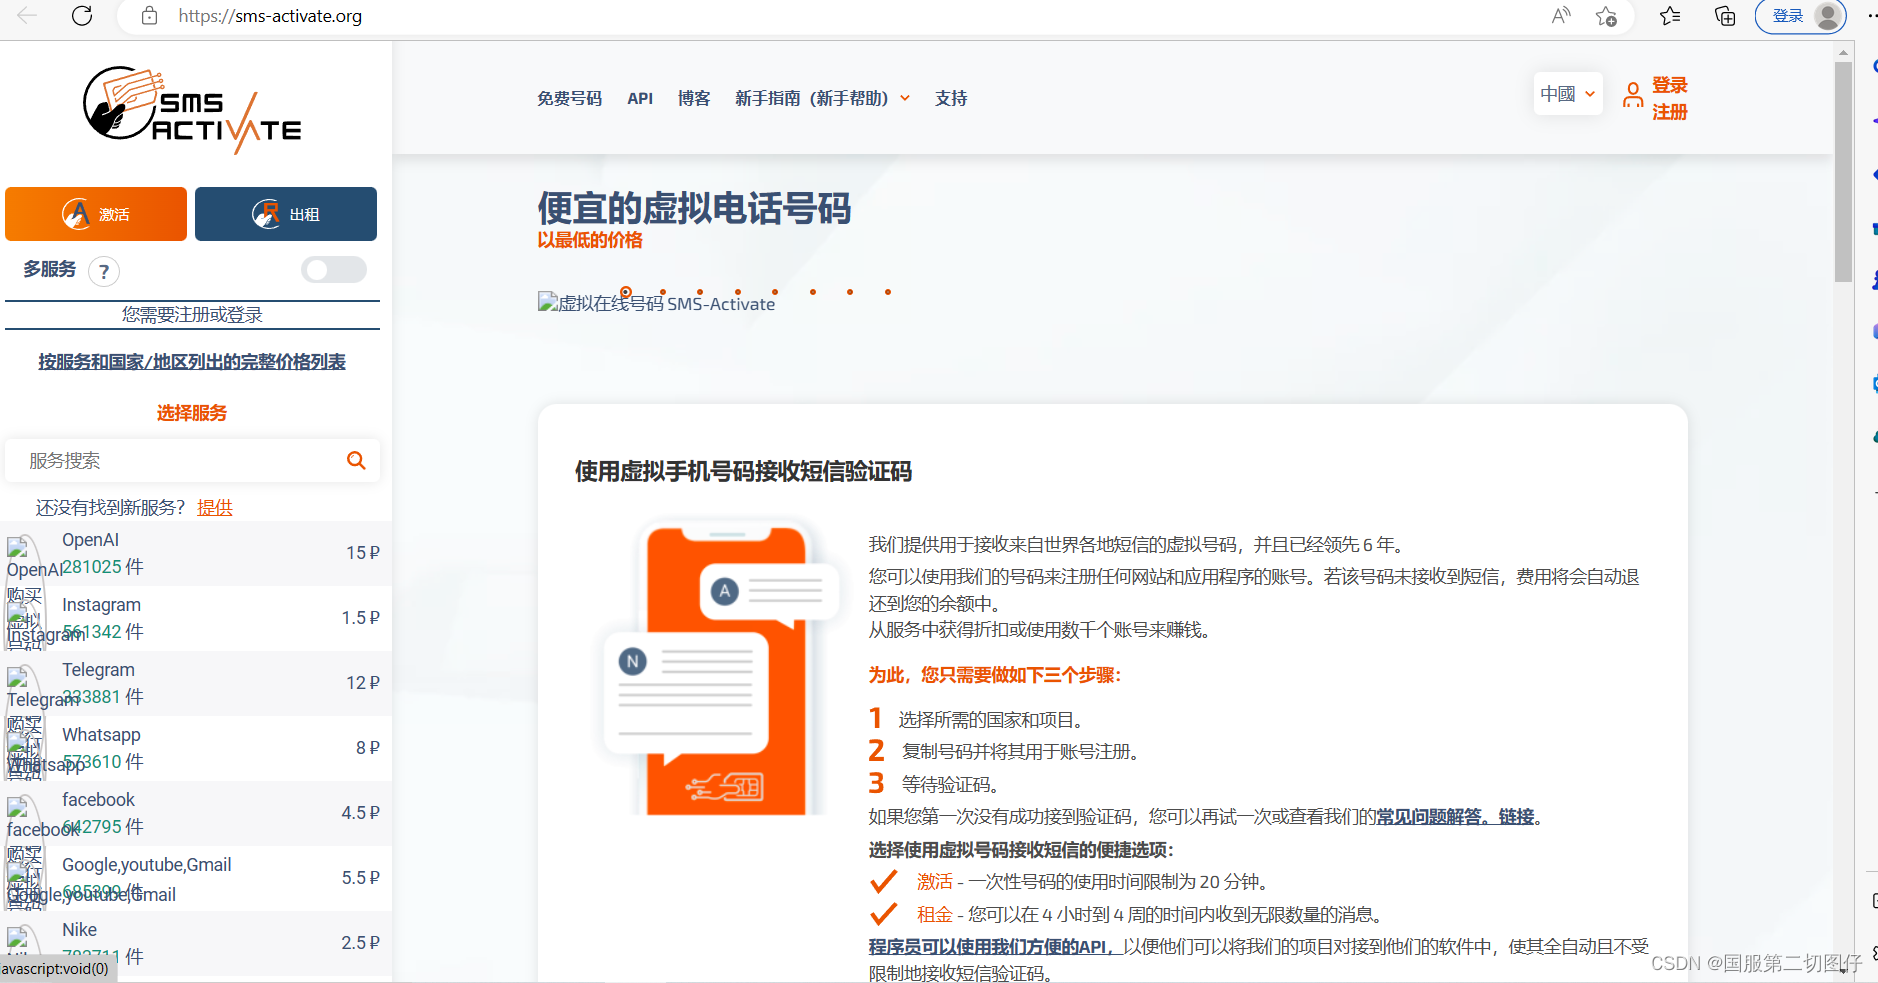Select the Nike service row
Image resolution: width=1878 pixels, height=983 pixels.
[x=196, y=943]
